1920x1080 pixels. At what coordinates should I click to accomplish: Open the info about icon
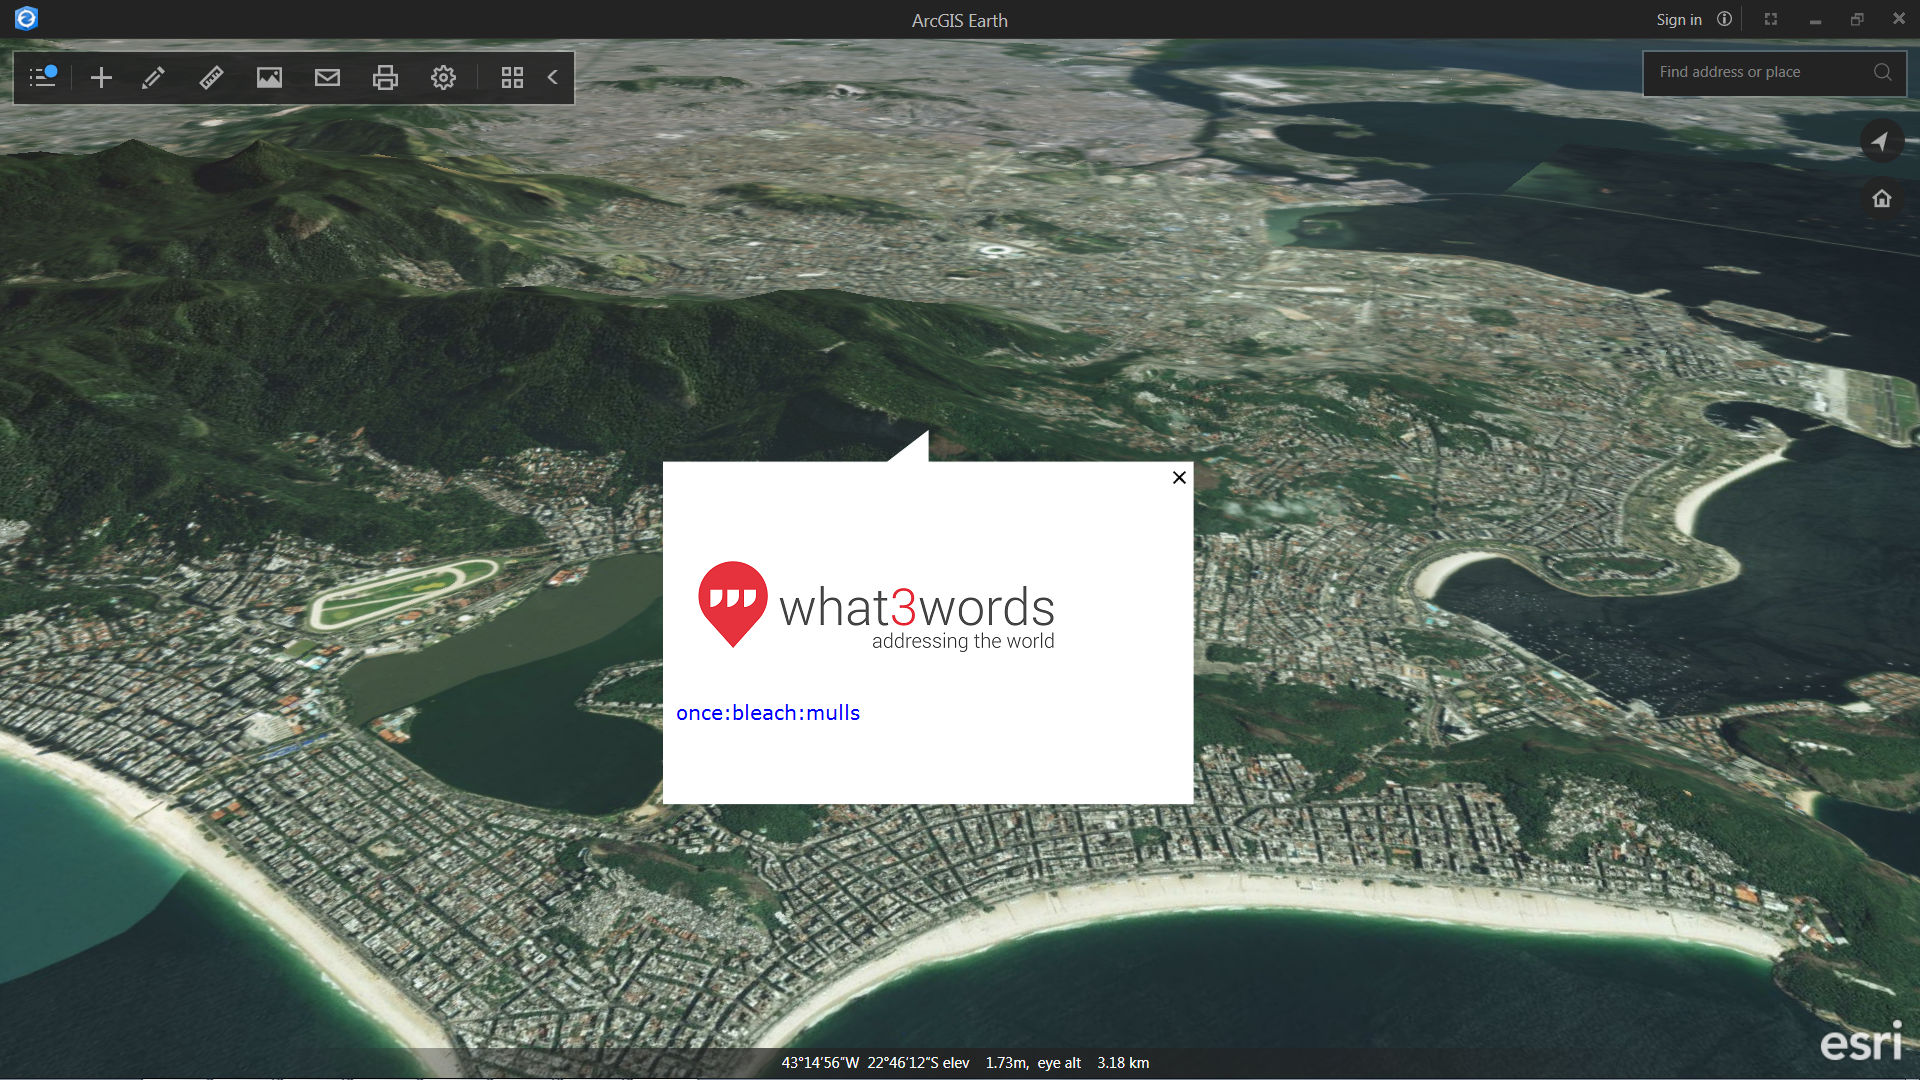(1724, 19)
